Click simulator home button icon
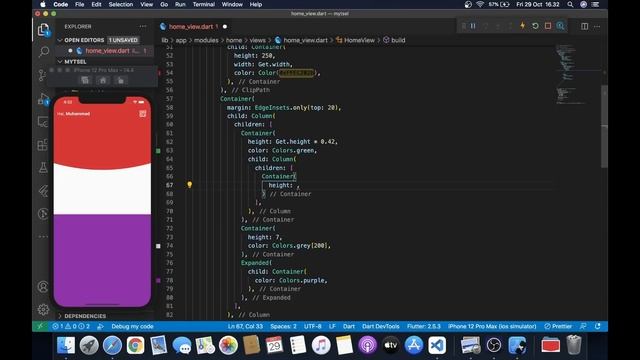 coord(103,80)
